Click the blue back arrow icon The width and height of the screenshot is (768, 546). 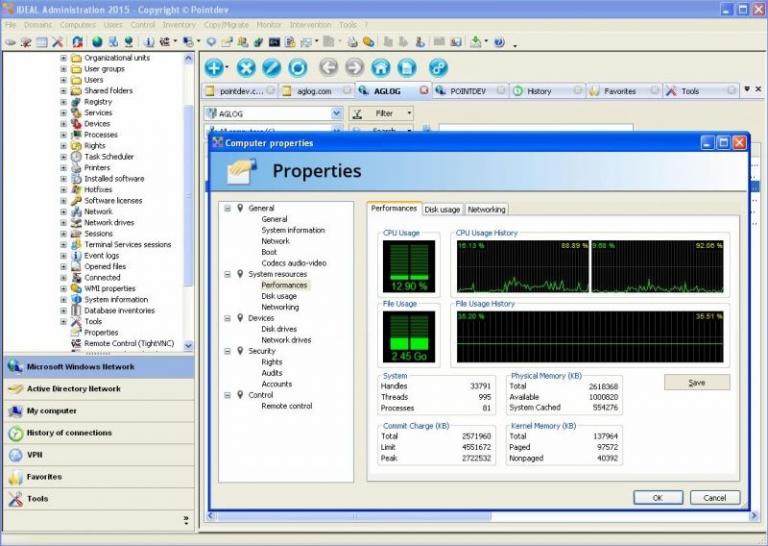(x=328, y=68)
